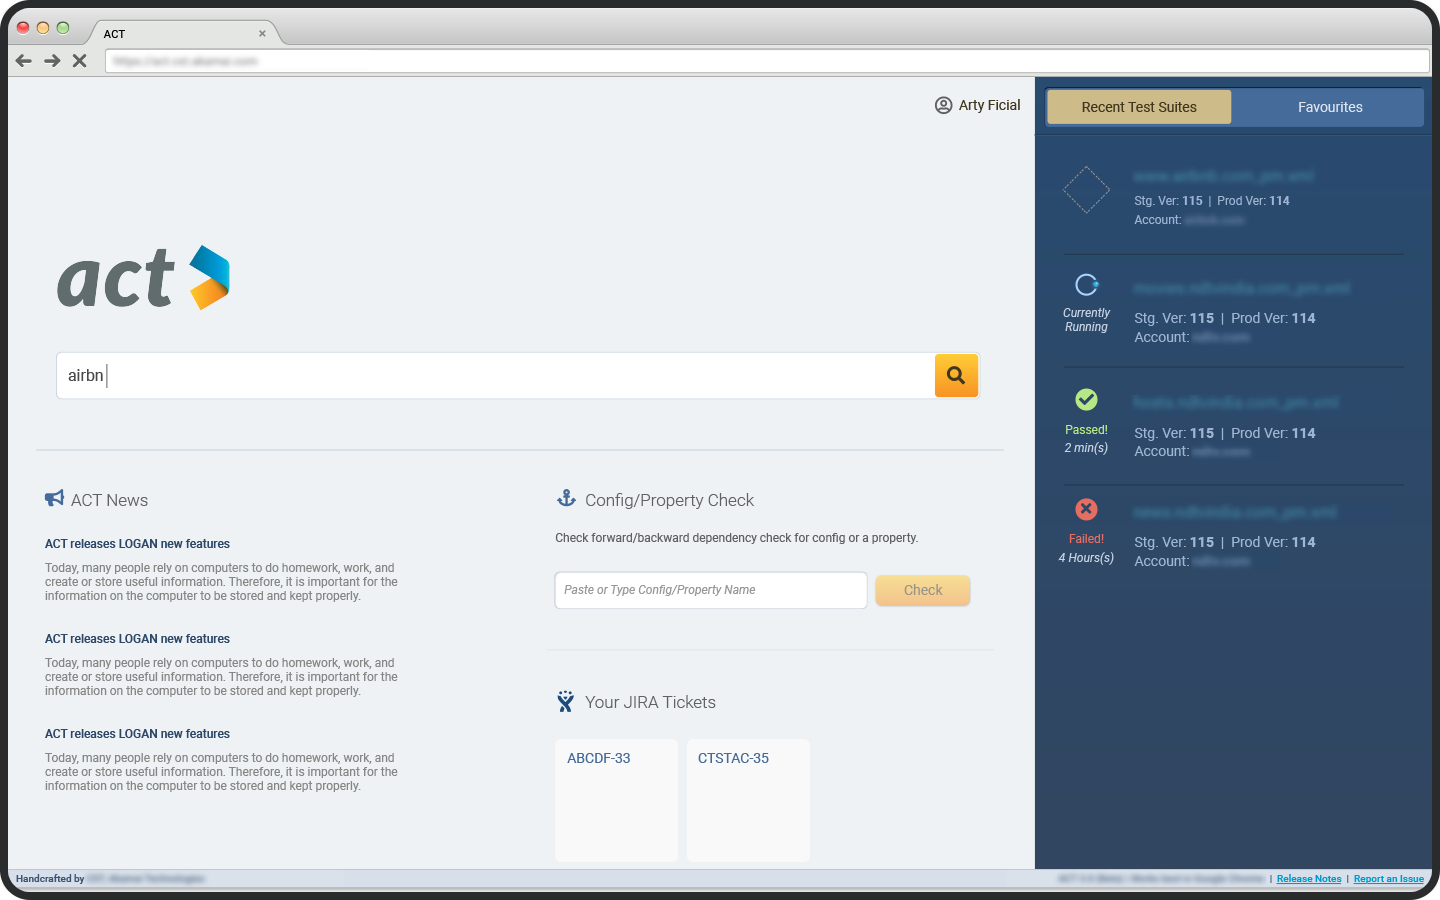Switch to the Favourites tab

pyautogui.click(x=1329, y=107)
